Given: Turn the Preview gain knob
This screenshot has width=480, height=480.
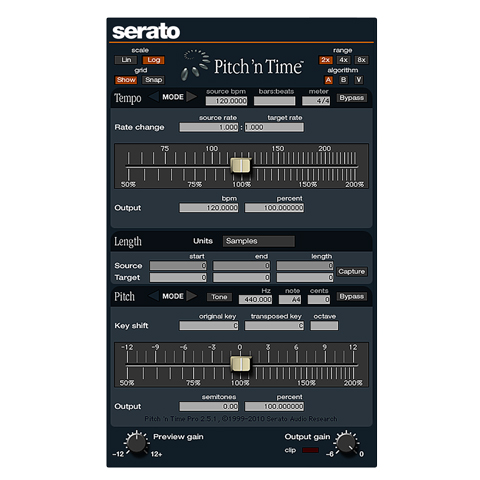Looking at the screenshot, I should pos(137,443).
